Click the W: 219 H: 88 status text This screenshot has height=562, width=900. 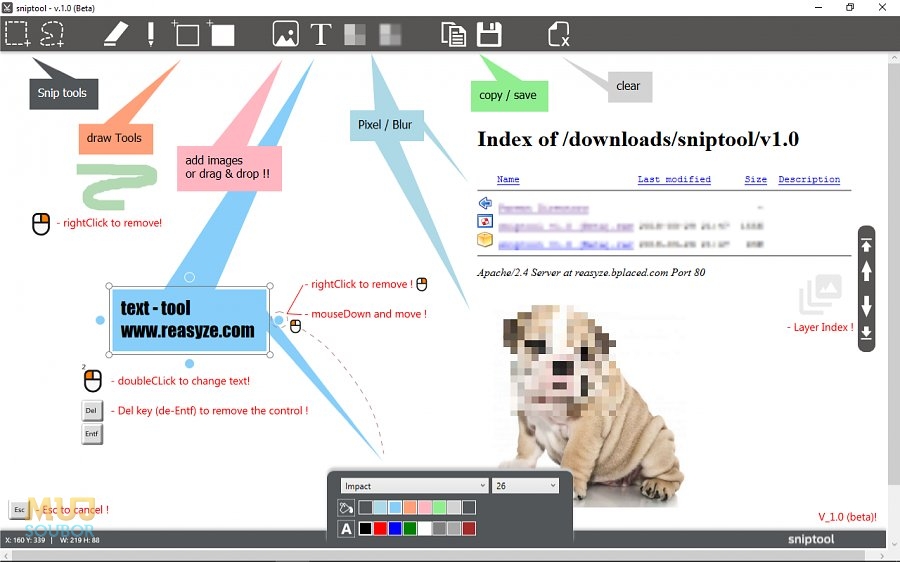click(80, 540)
